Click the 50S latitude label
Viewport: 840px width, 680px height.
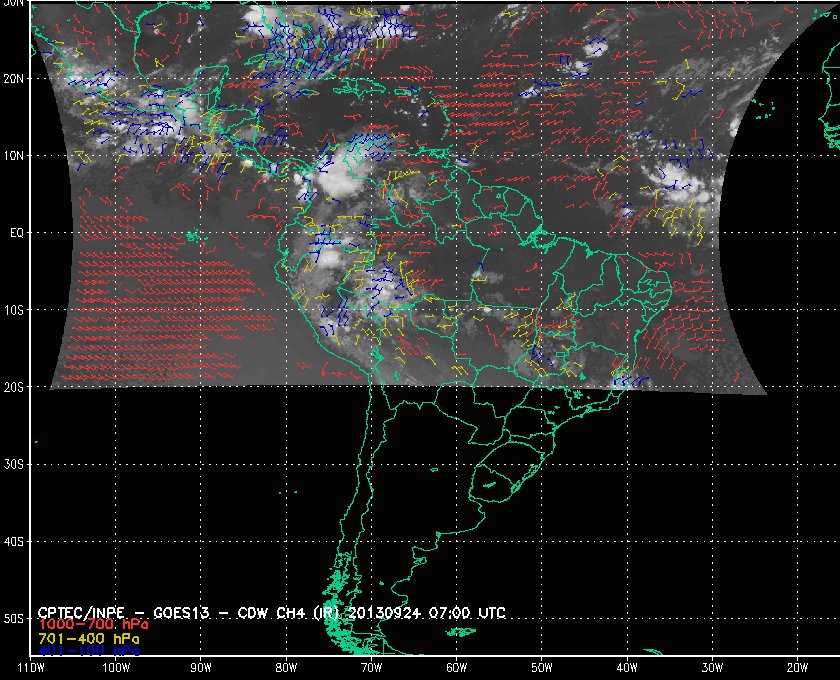click(14, 619)
